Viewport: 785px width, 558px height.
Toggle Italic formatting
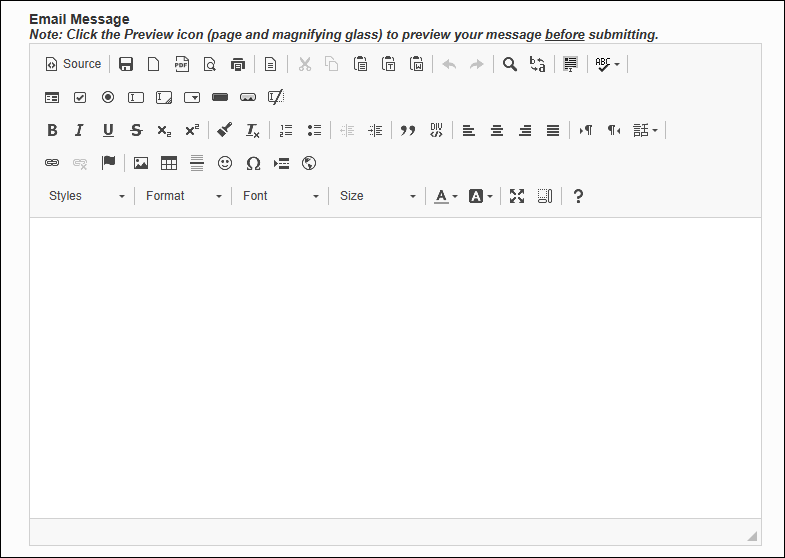tap(80, 131)
